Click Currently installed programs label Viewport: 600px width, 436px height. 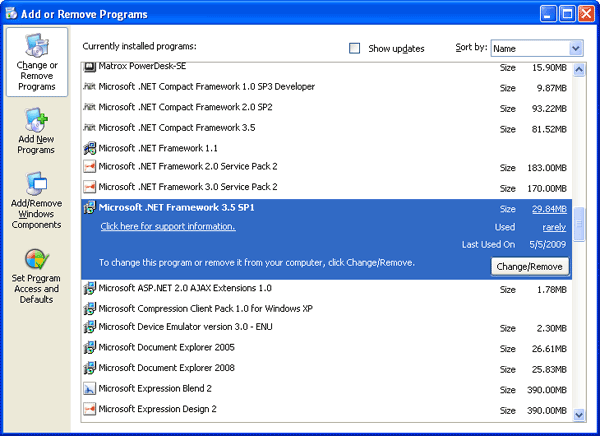tap(139, 46)
